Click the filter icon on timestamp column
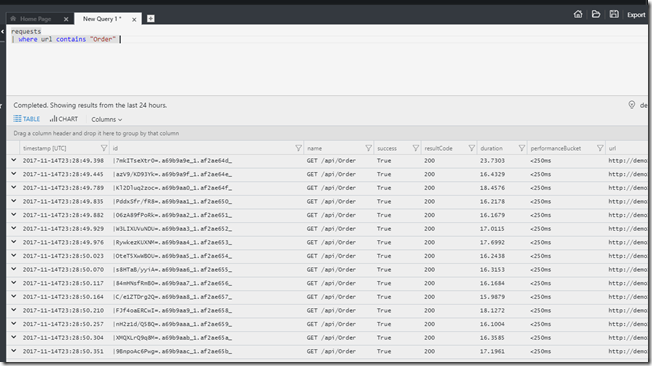 tap(104, 148)
